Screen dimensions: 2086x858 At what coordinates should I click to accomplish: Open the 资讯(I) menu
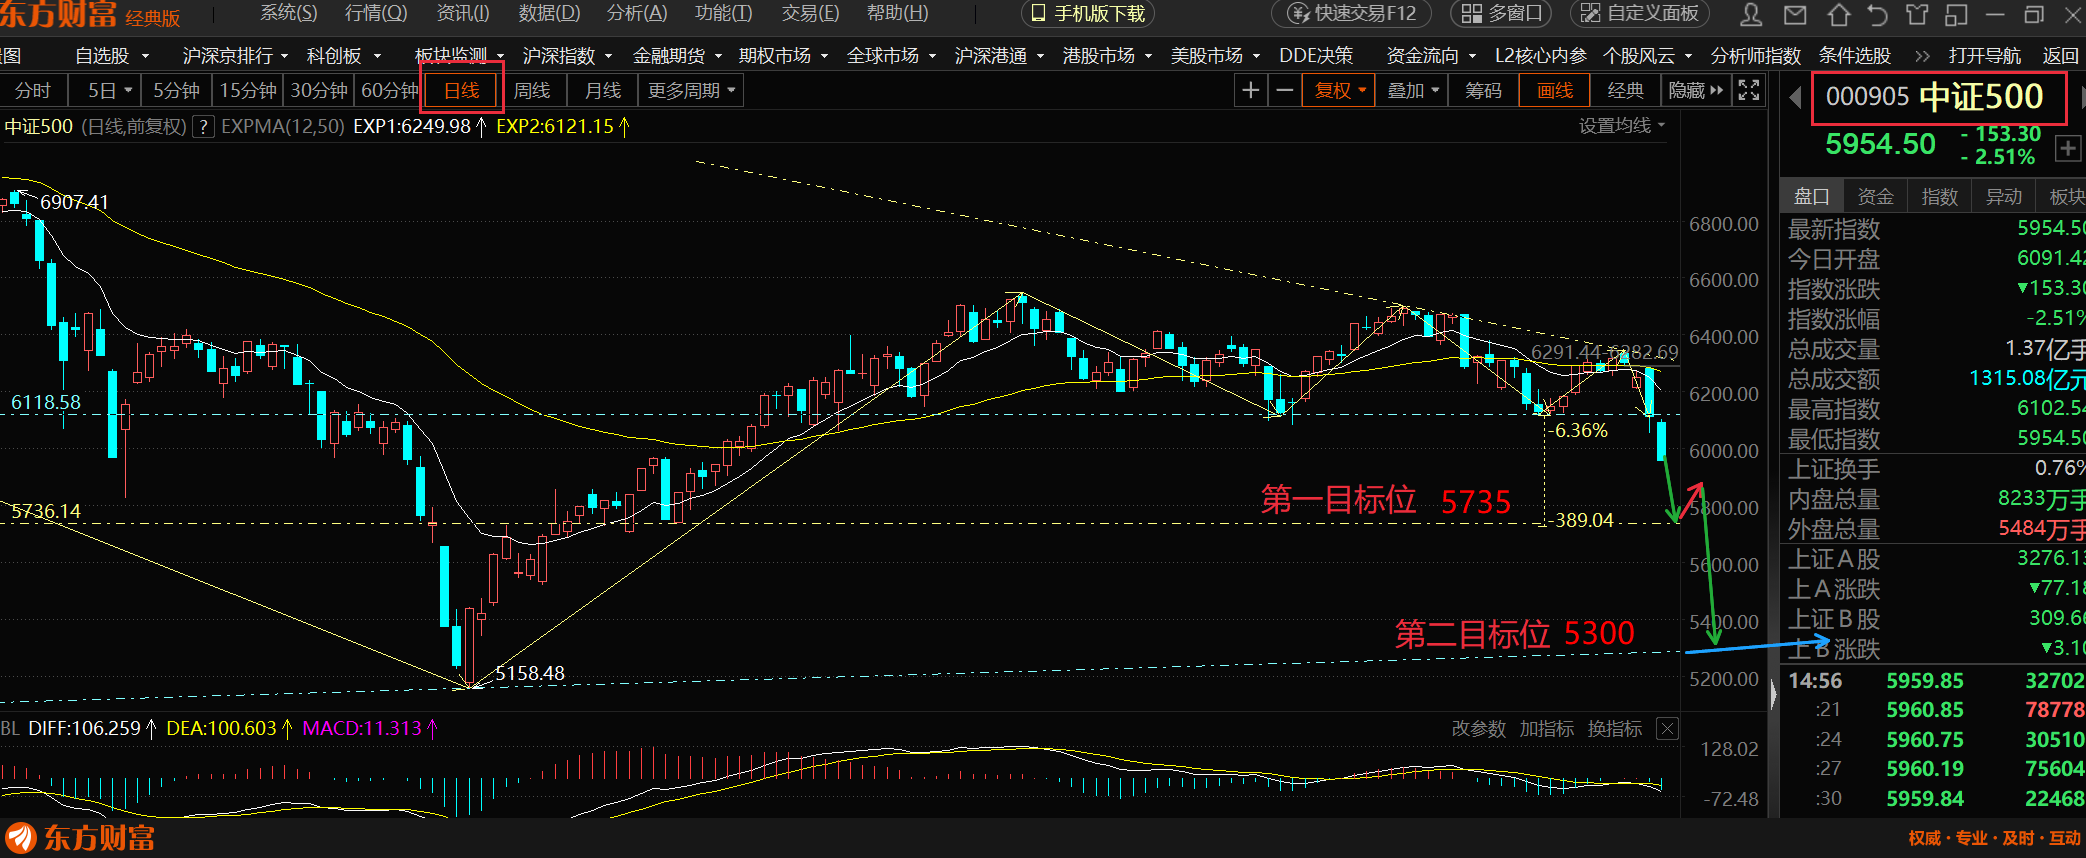[x=463, y=13]
